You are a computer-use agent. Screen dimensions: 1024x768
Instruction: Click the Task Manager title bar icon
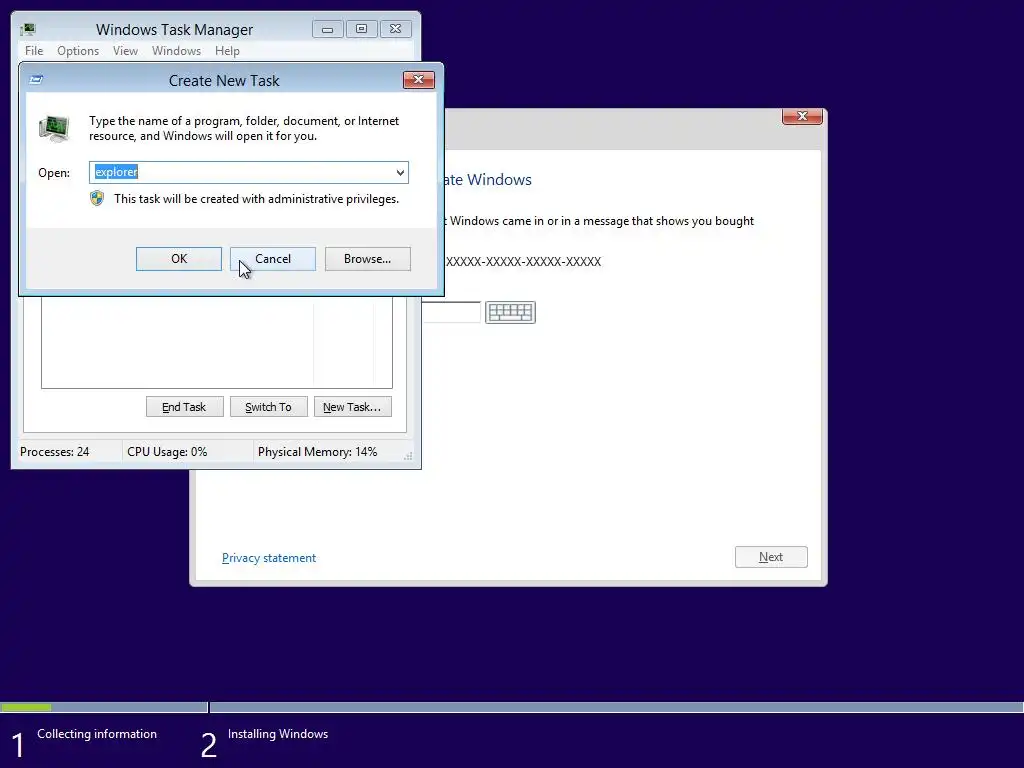[x=28, y=29]
